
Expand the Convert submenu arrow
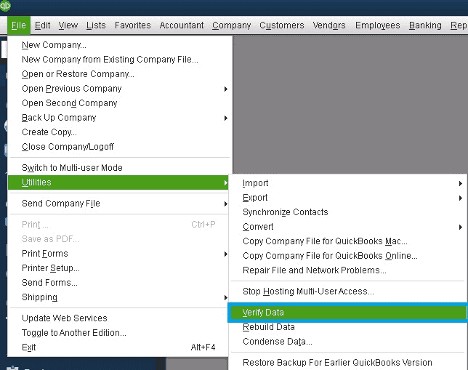pos(460,227)
